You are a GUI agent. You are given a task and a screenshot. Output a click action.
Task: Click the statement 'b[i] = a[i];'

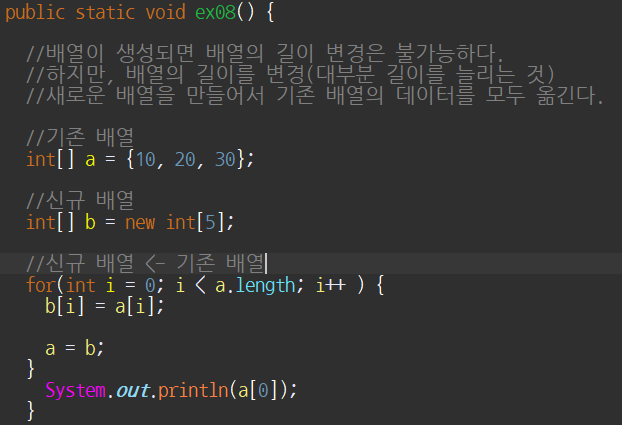(x=105, y=306)
